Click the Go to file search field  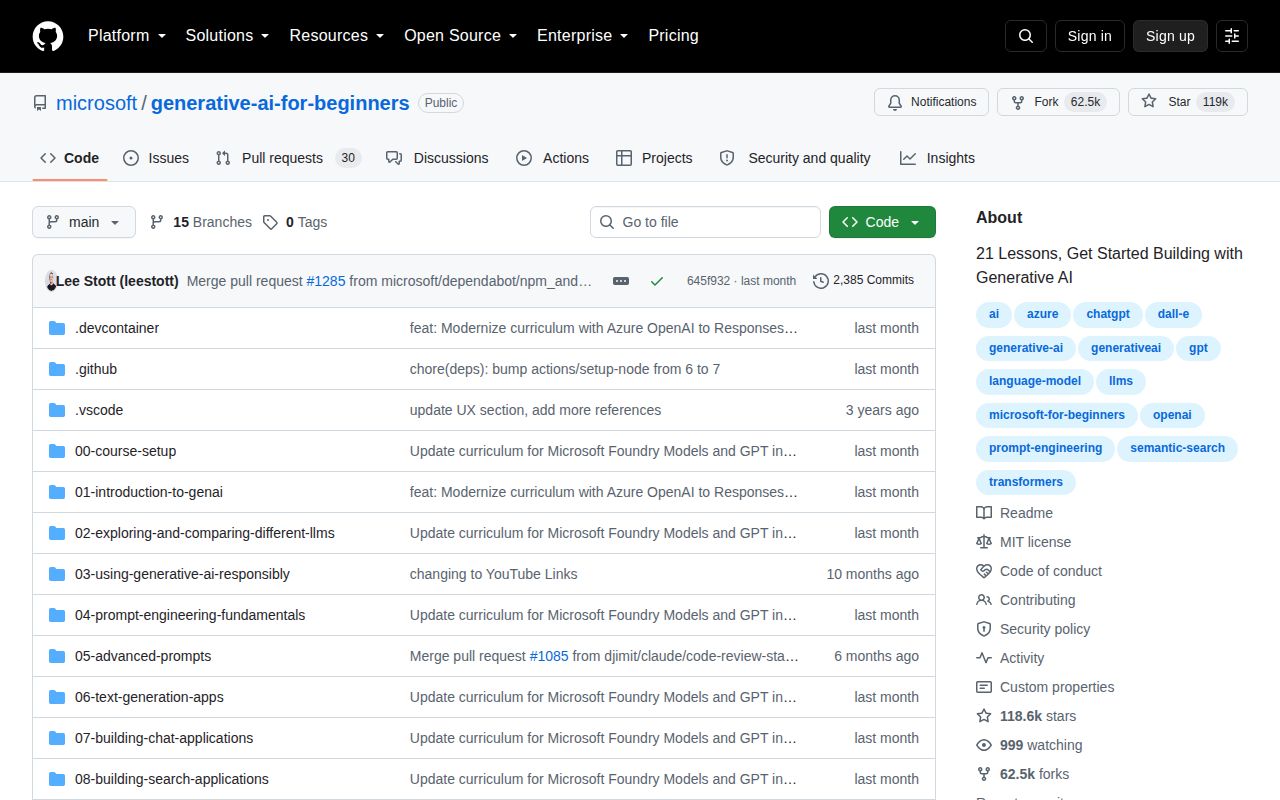click(705, 222)
